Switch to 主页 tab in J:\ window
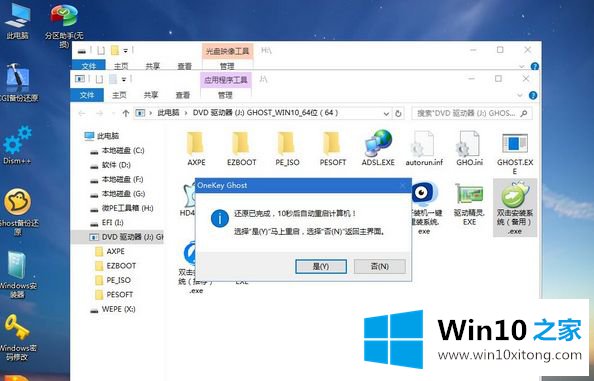The height and width of the screenshot is (381, 594). point(119,95)
